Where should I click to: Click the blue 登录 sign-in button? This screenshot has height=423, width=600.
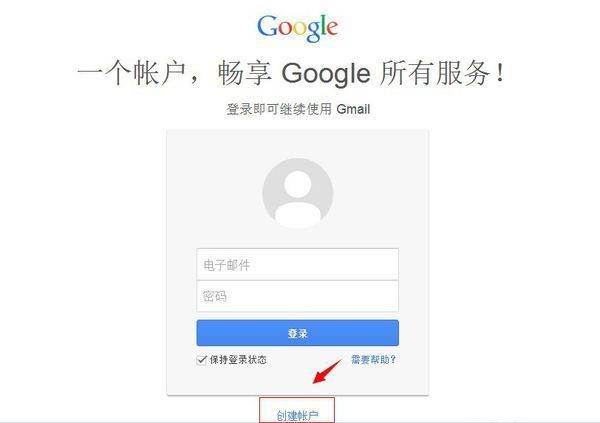tap(297, 333)
